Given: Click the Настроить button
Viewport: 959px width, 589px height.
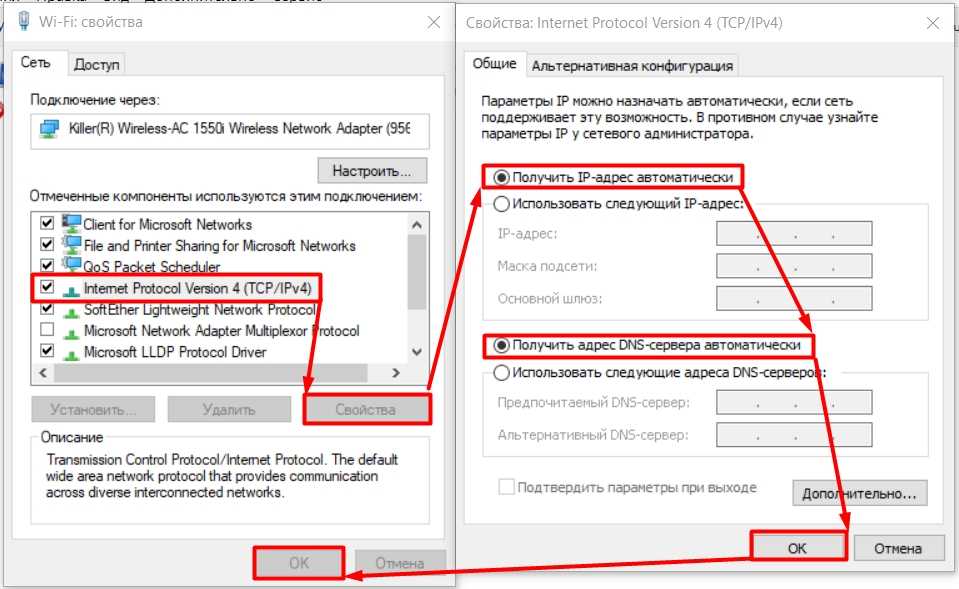Looking at the screenshot, I should (x=372, y=170).
